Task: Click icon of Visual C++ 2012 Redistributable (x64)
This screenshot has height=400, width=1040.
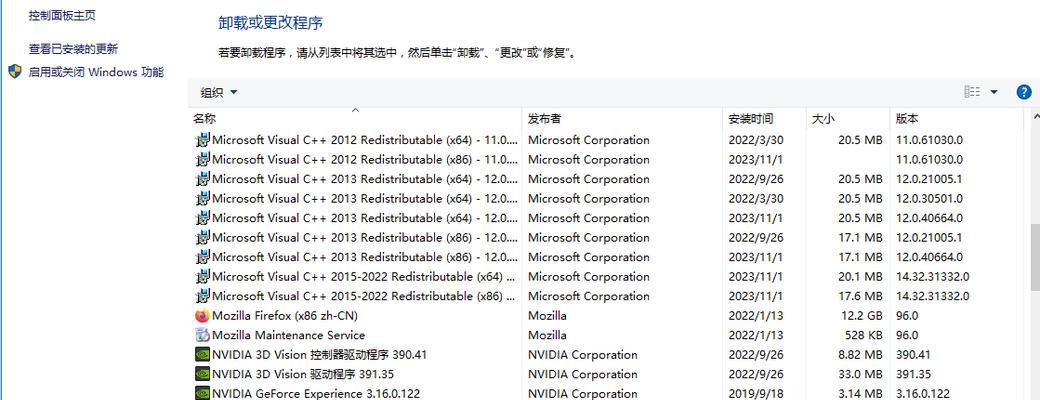Action: pyautogui.click(x=203, y=140)
